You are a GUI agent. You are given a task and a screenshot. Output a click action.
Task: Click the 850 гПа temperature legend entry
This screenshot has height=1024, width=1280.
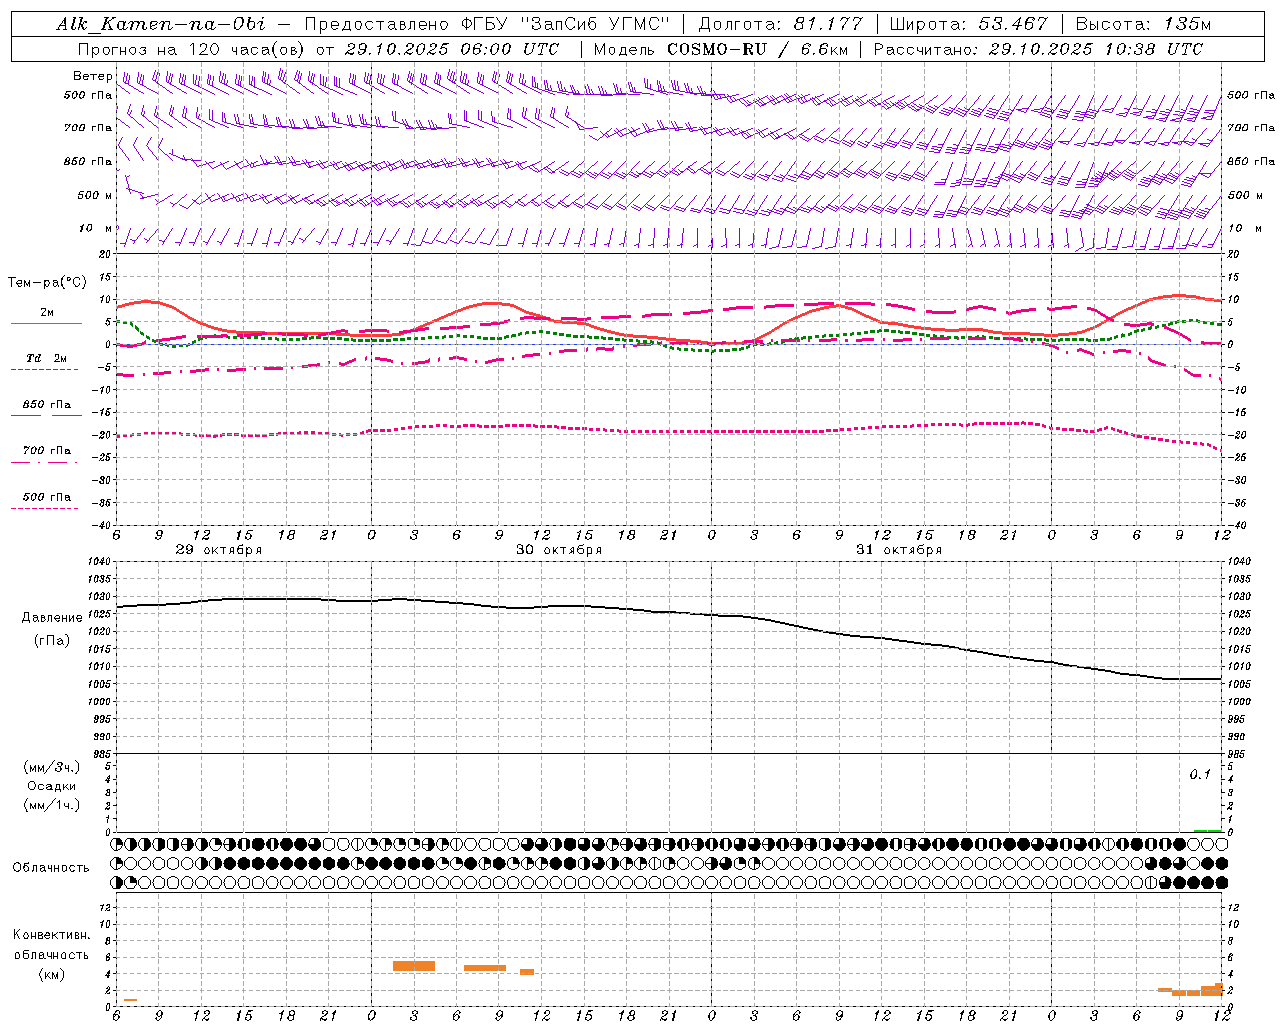click(x=47, y=405)
